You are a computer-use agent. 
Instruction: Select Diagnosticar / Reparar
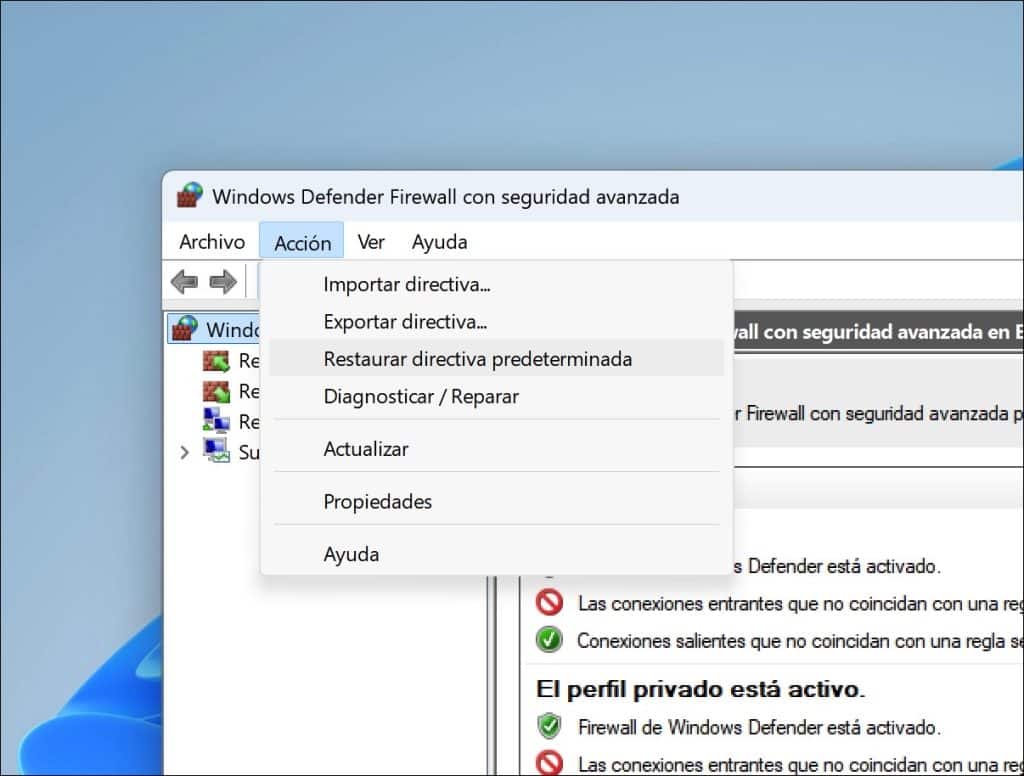[496, 396]
